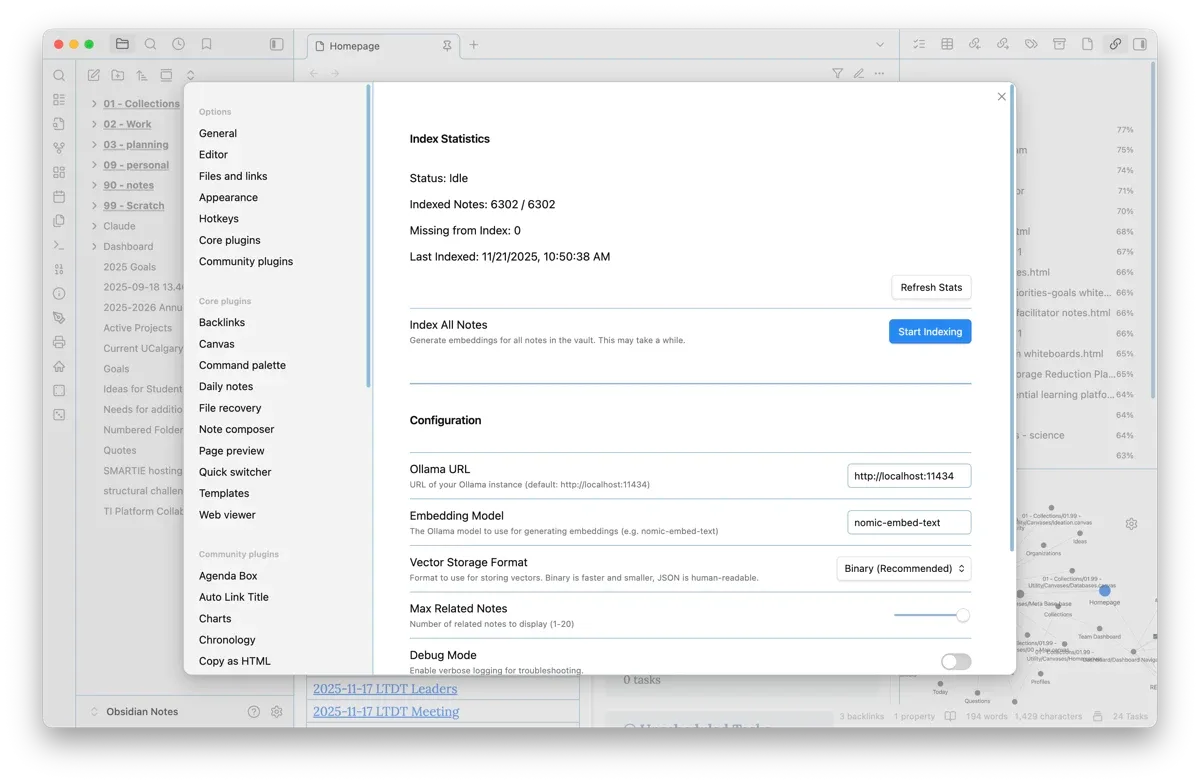This screenshot has height=784, width=1200.
Task: Open the Editor settings section
Action: click(213, 155)
